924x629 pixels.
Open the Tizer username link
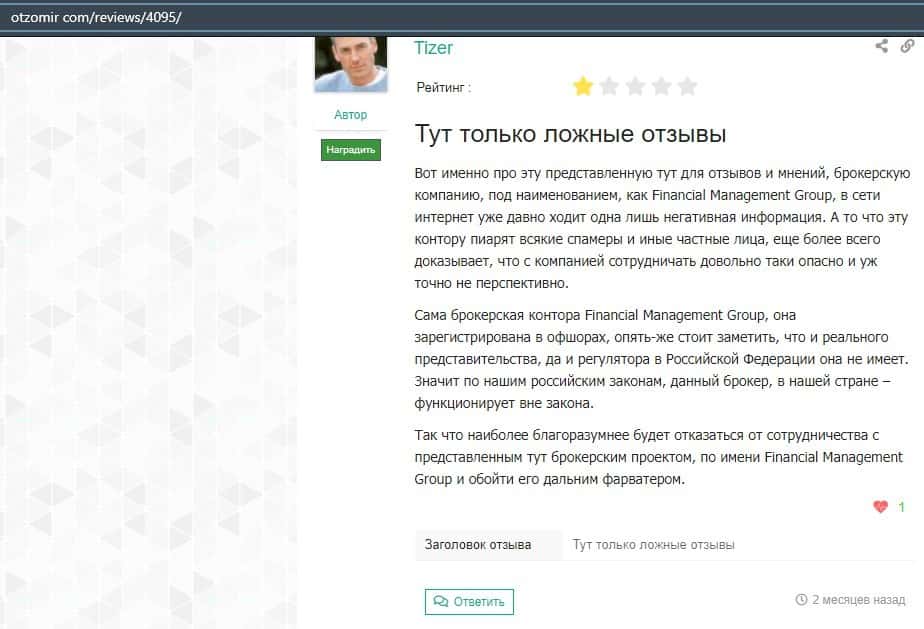tap(433, 48)
